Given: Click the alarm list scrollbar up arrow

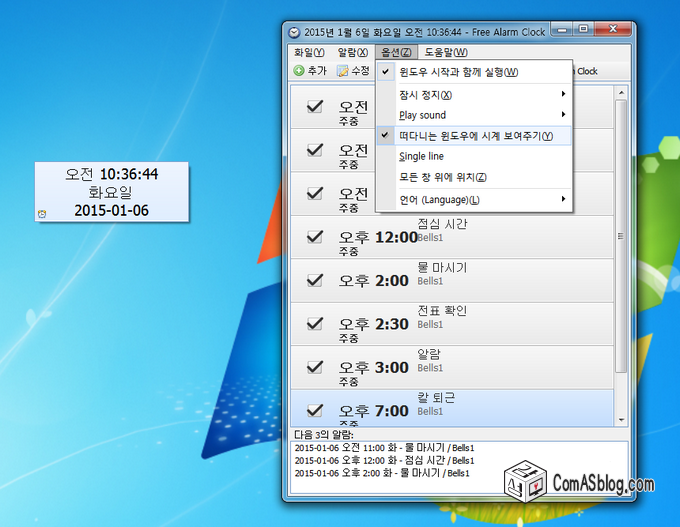Looking at the screenshot, I should (621, 93).
